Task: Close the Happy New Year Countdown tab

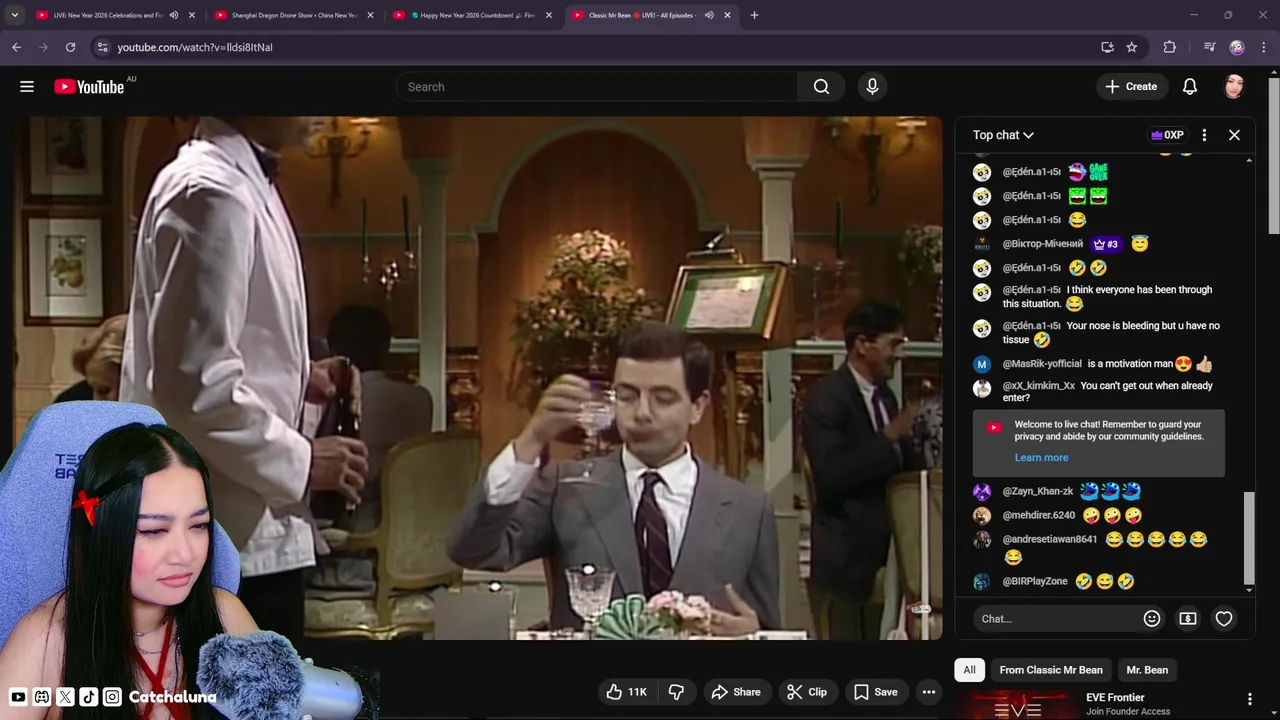Action: coord(548,15)
